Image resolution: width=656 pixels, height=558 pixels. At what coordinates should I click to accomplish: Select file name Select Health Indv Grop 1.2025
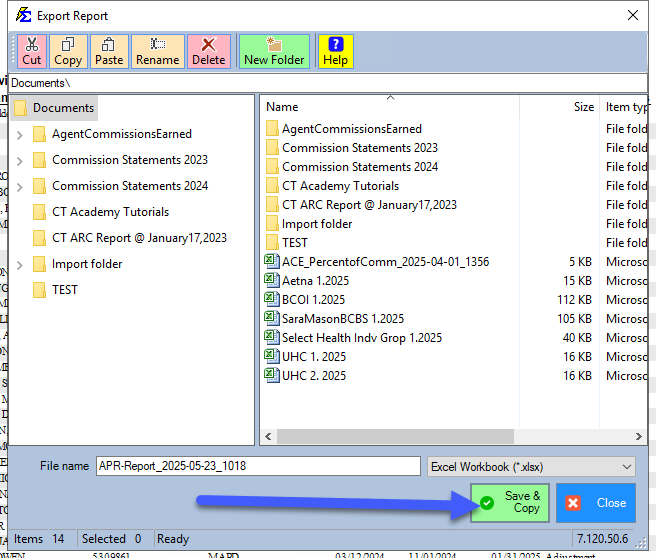(362, 338)
